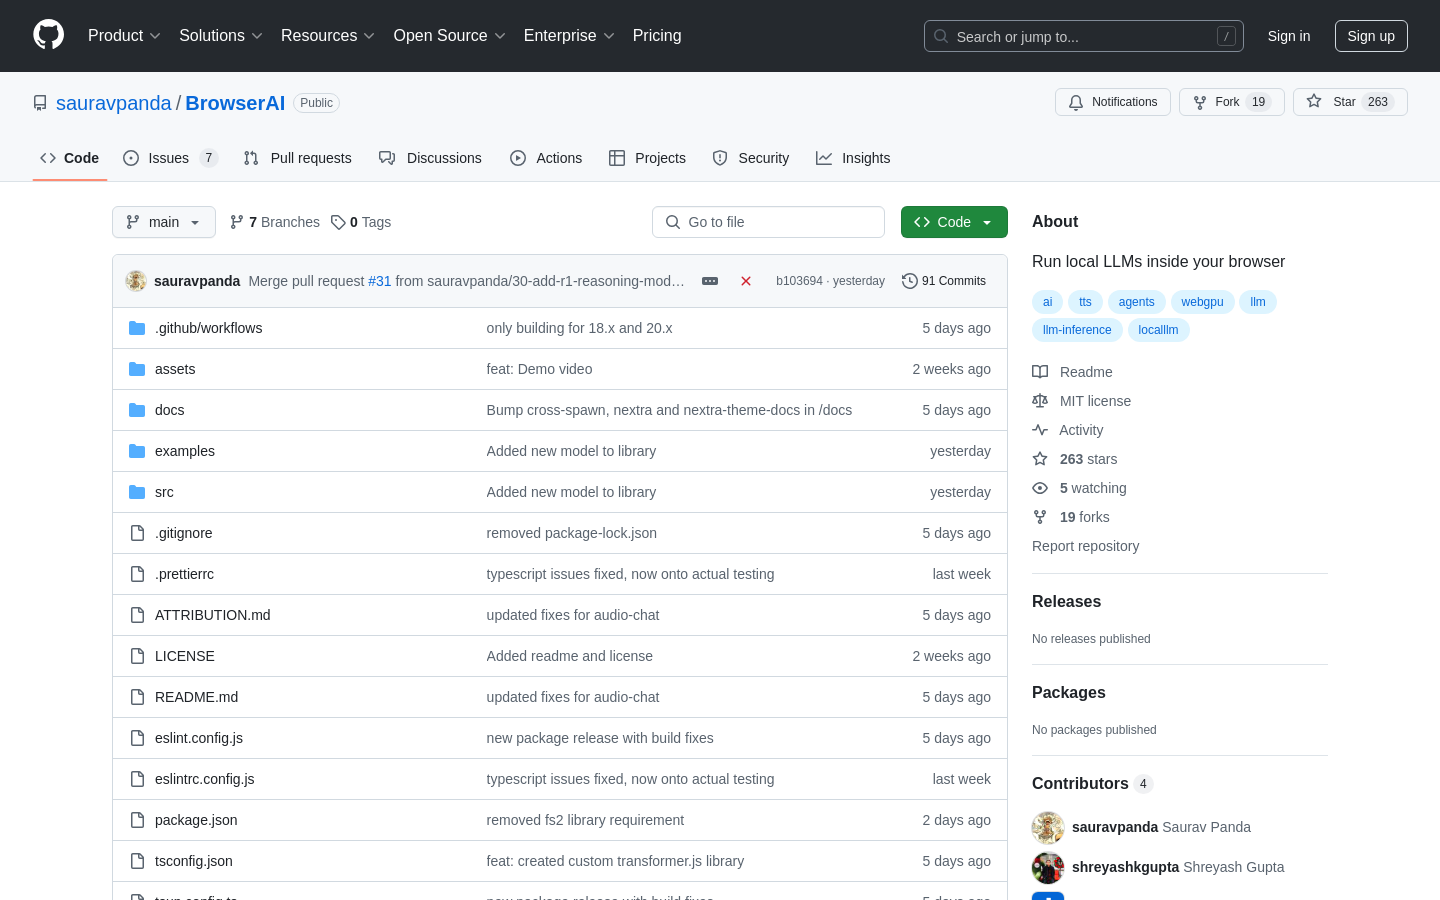View 91 Commits history

(944, 281)
